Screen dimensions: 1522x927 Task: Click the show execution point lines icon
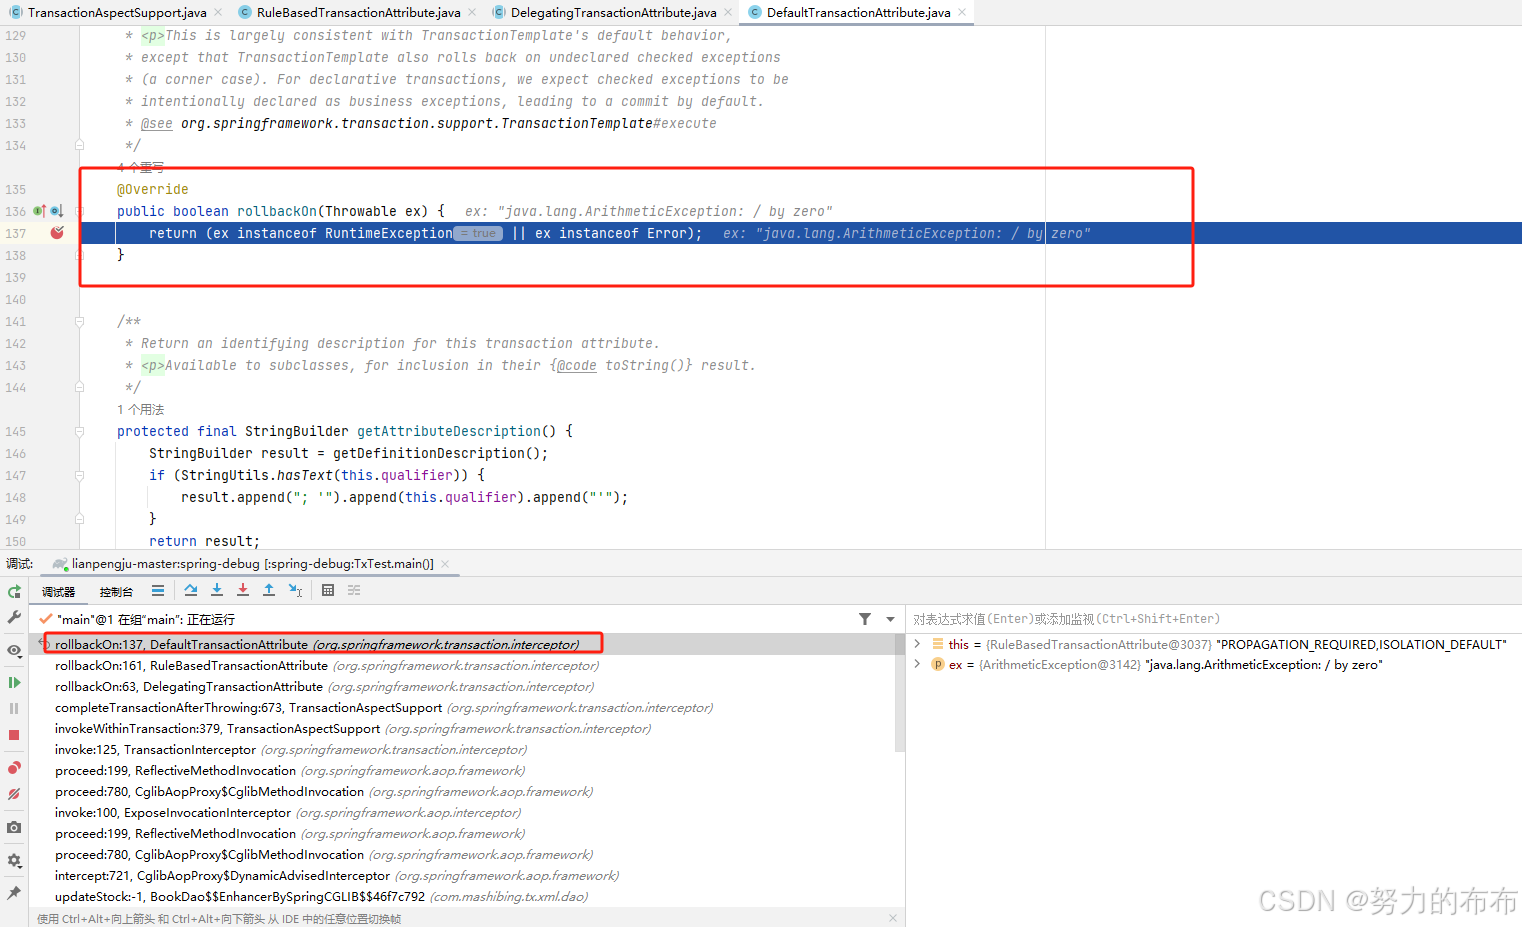coord(158,591)
